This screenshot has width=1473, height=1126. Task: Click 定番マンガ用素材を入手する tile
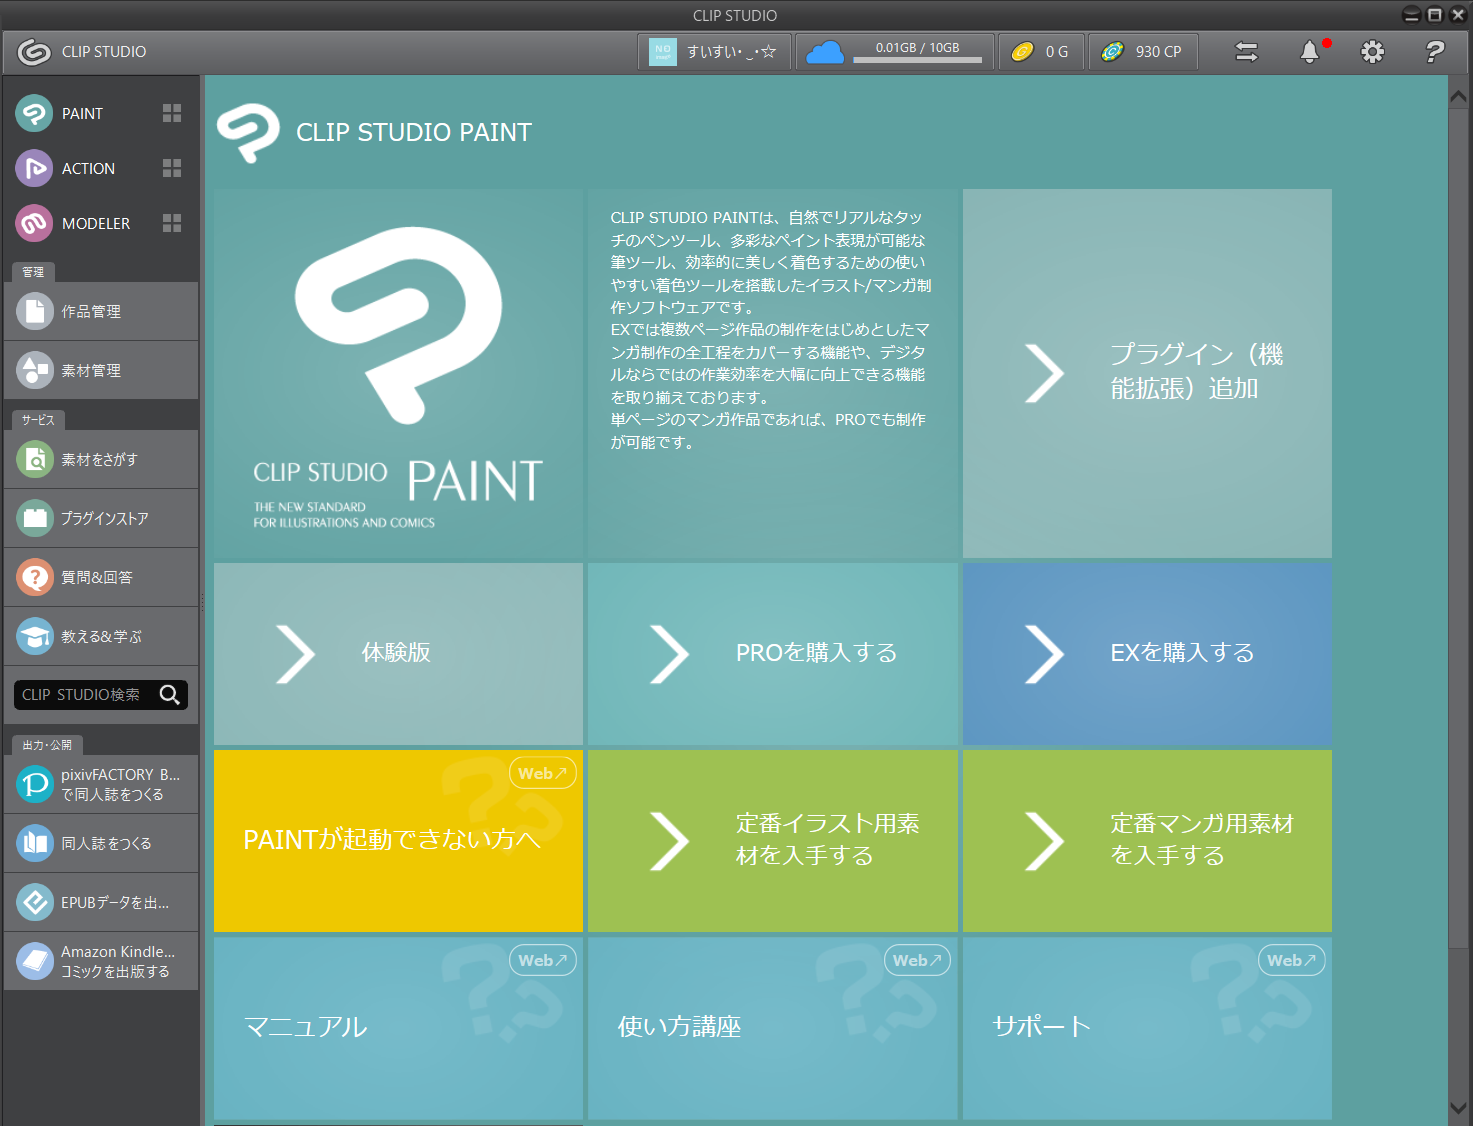point(1147,841)
